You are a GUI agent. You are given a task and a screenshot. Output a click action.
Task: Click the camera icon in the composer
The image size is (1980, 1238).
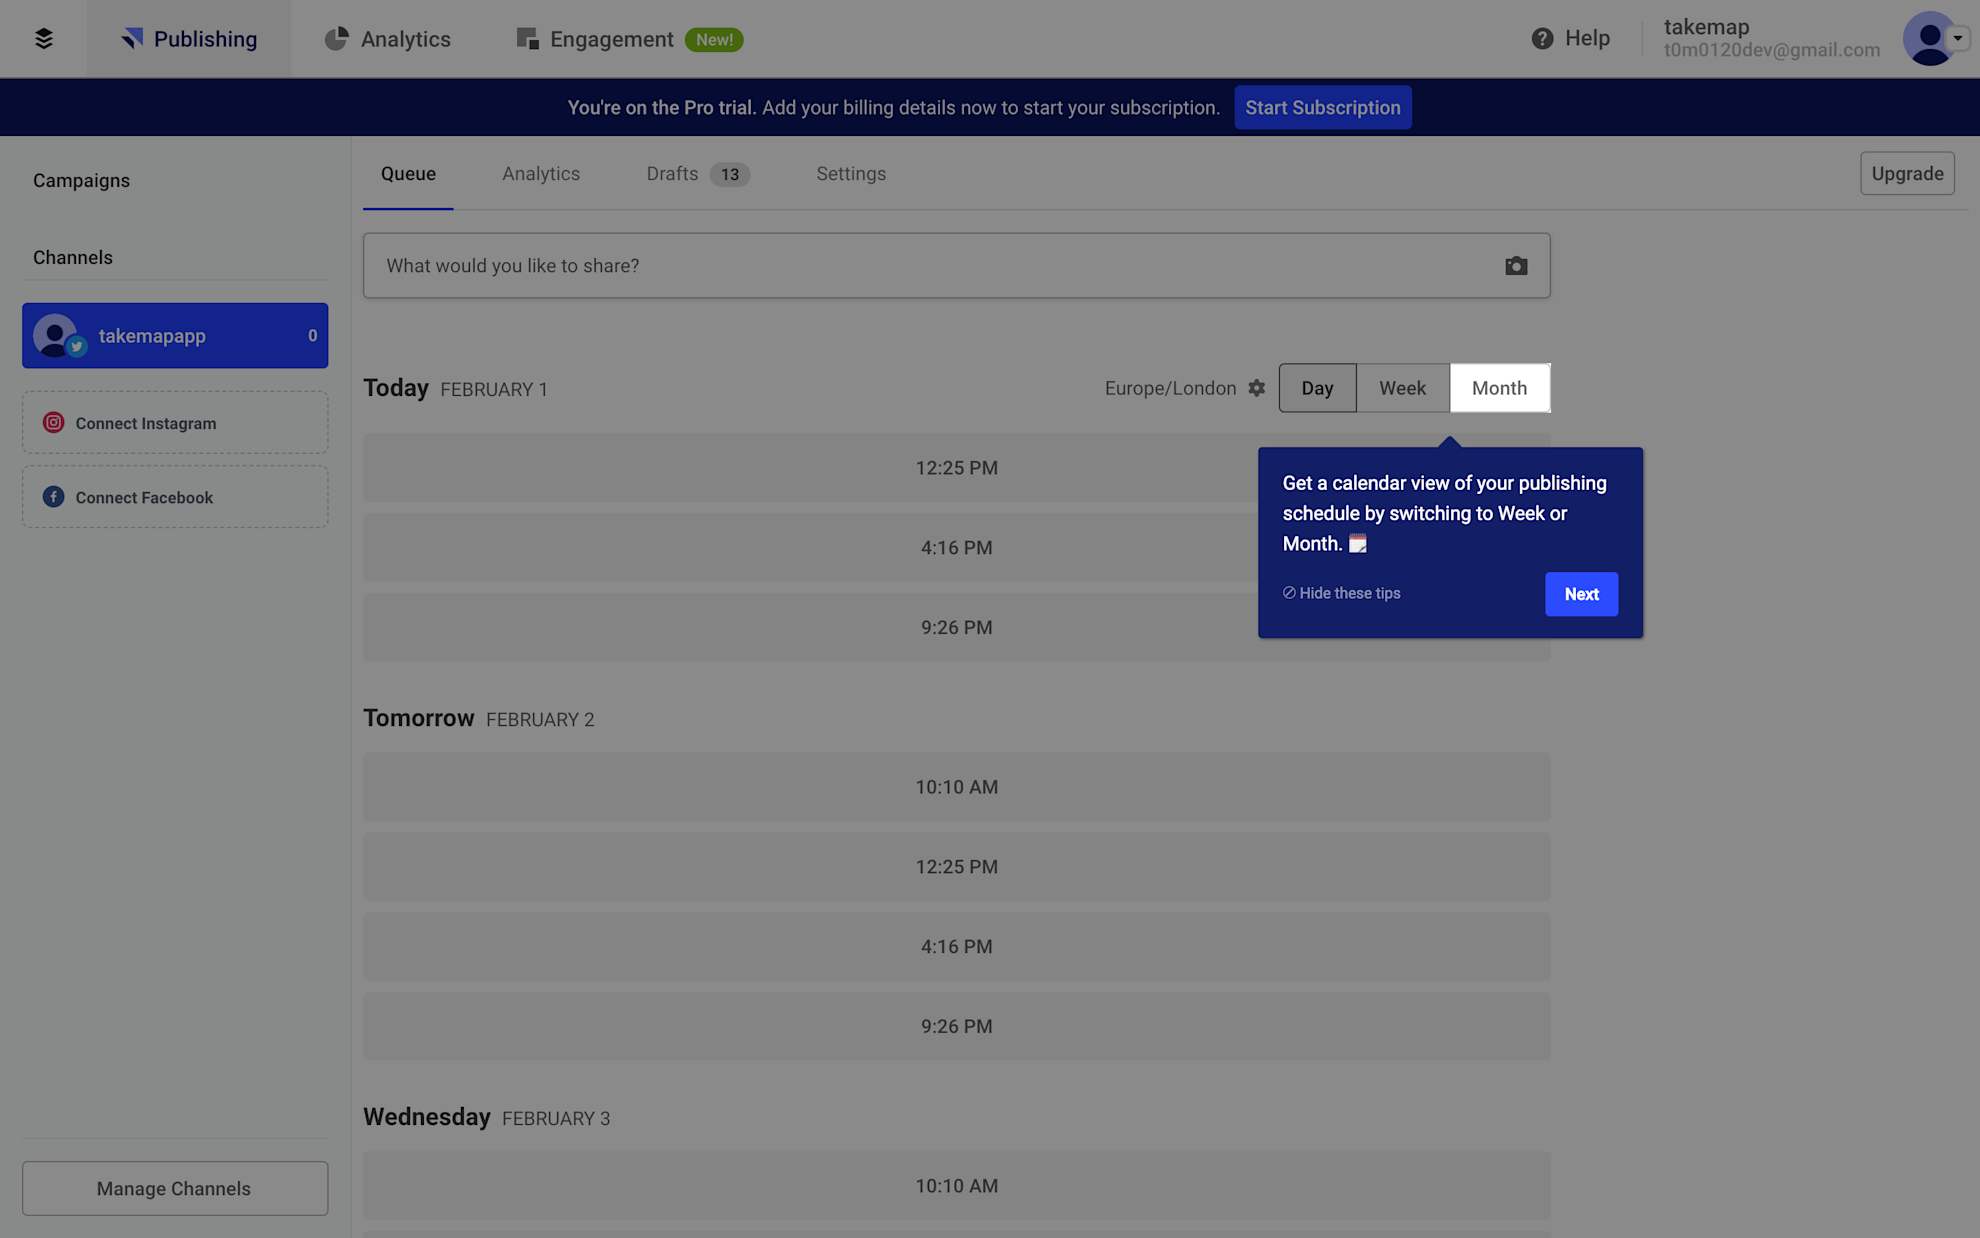click(x=1516, y=265)
